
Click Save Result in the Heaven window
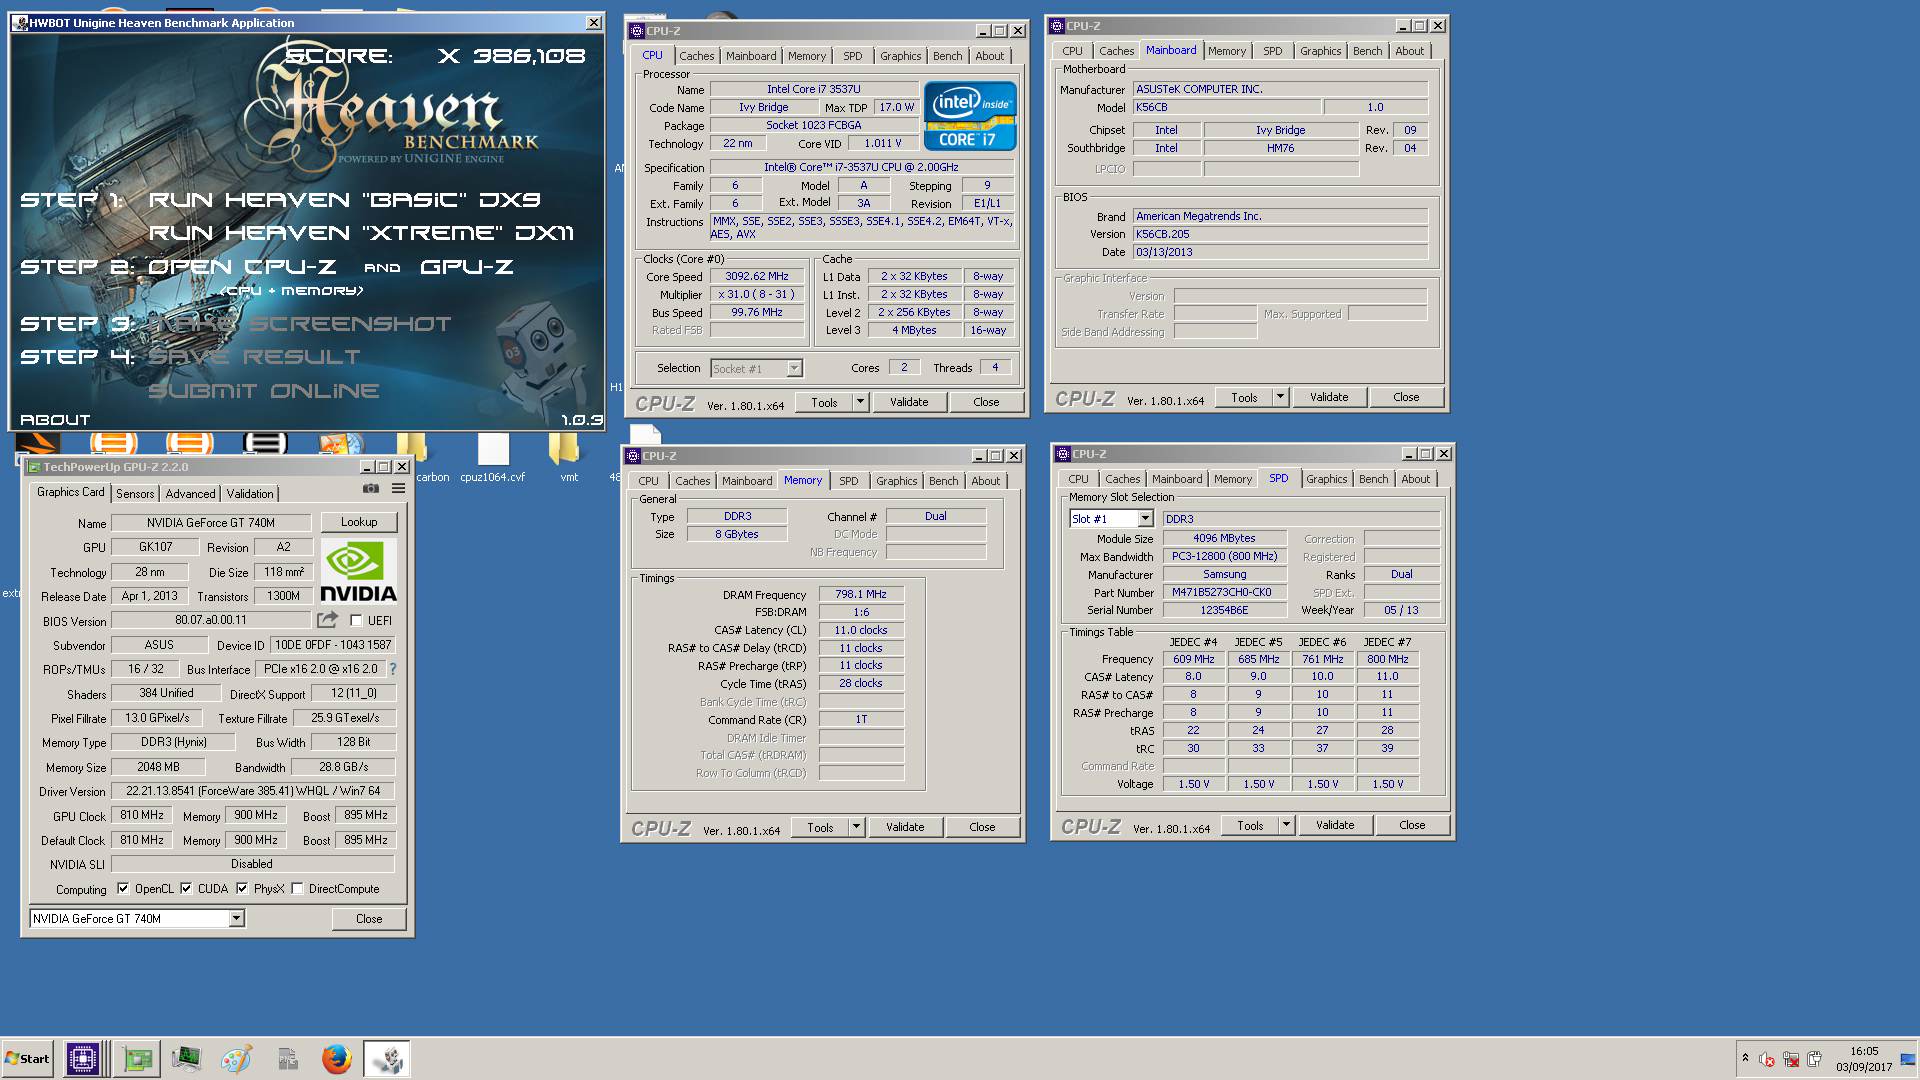pyautogui.click(x=254, y=357)
